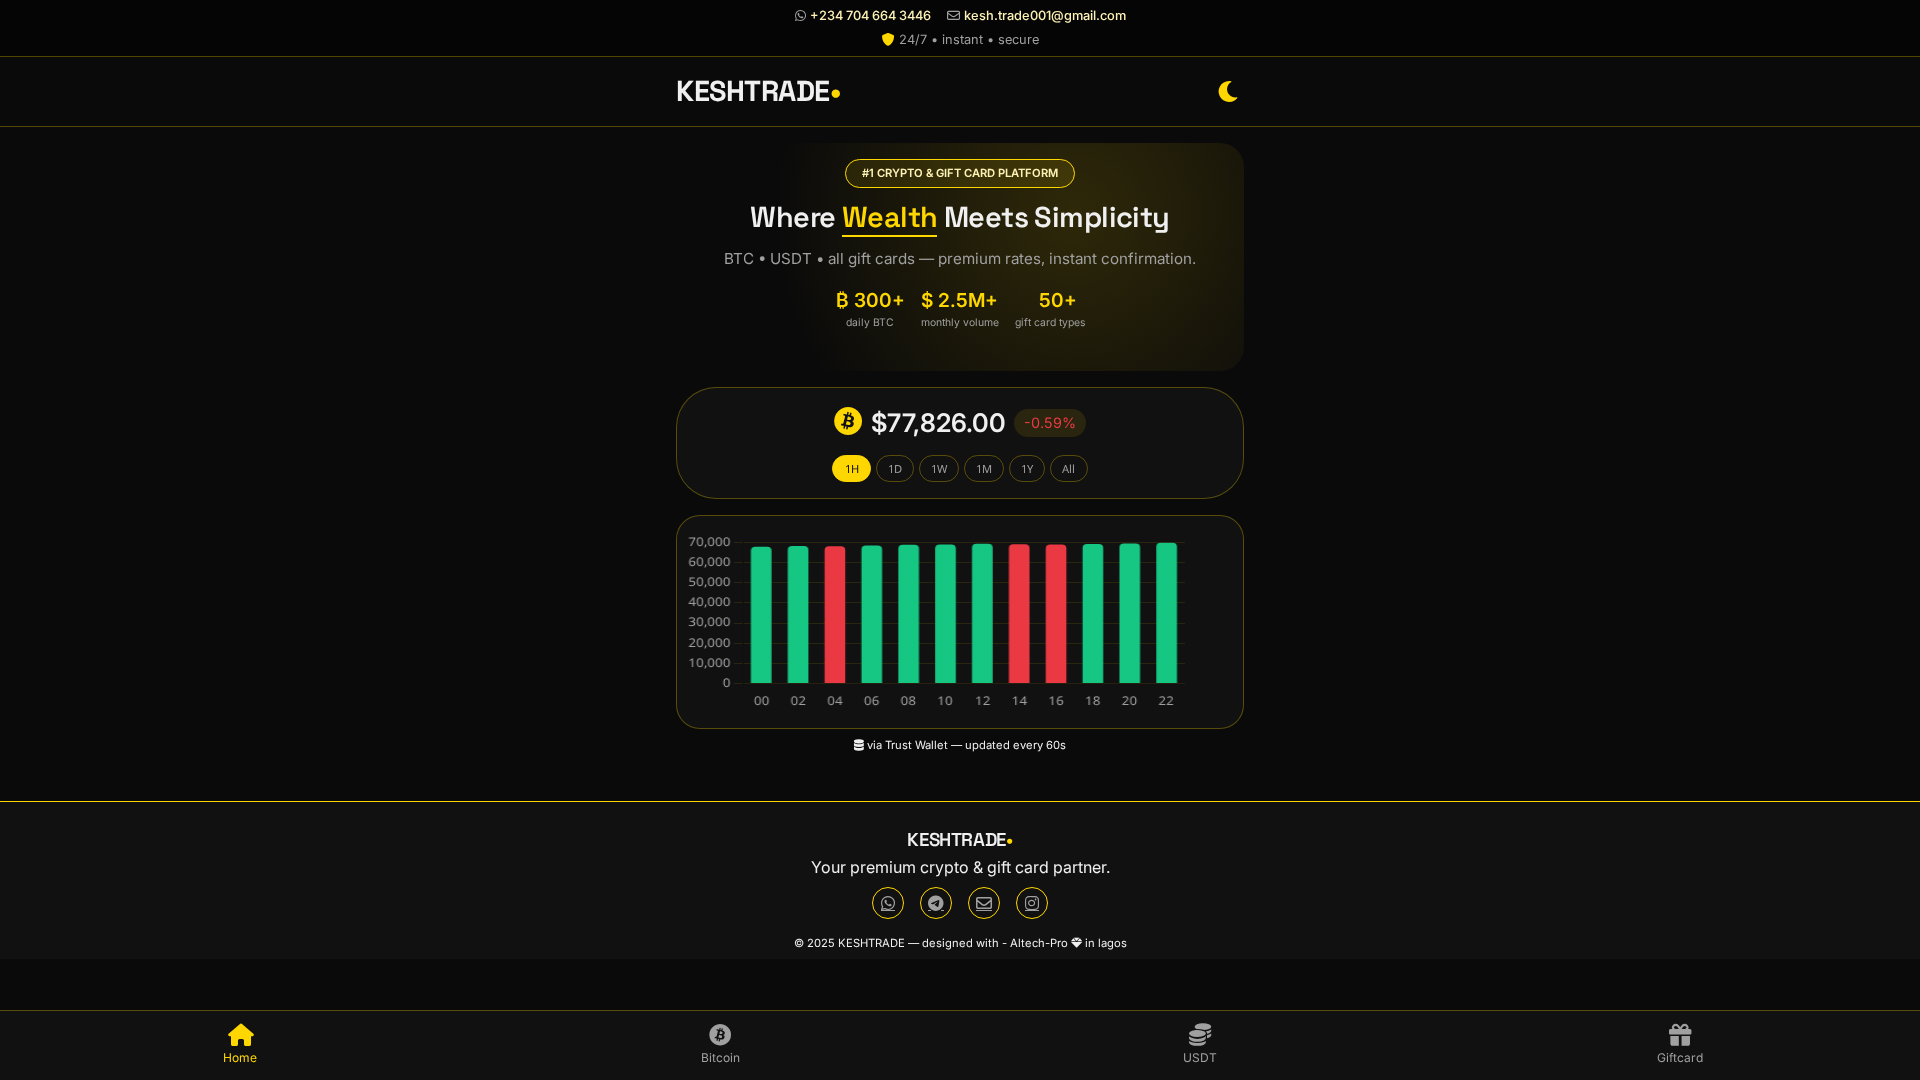Viewport: 1920px width, 1080px height.
Task: Open the footer Telegram icon
Action: (x=936, y=903)
